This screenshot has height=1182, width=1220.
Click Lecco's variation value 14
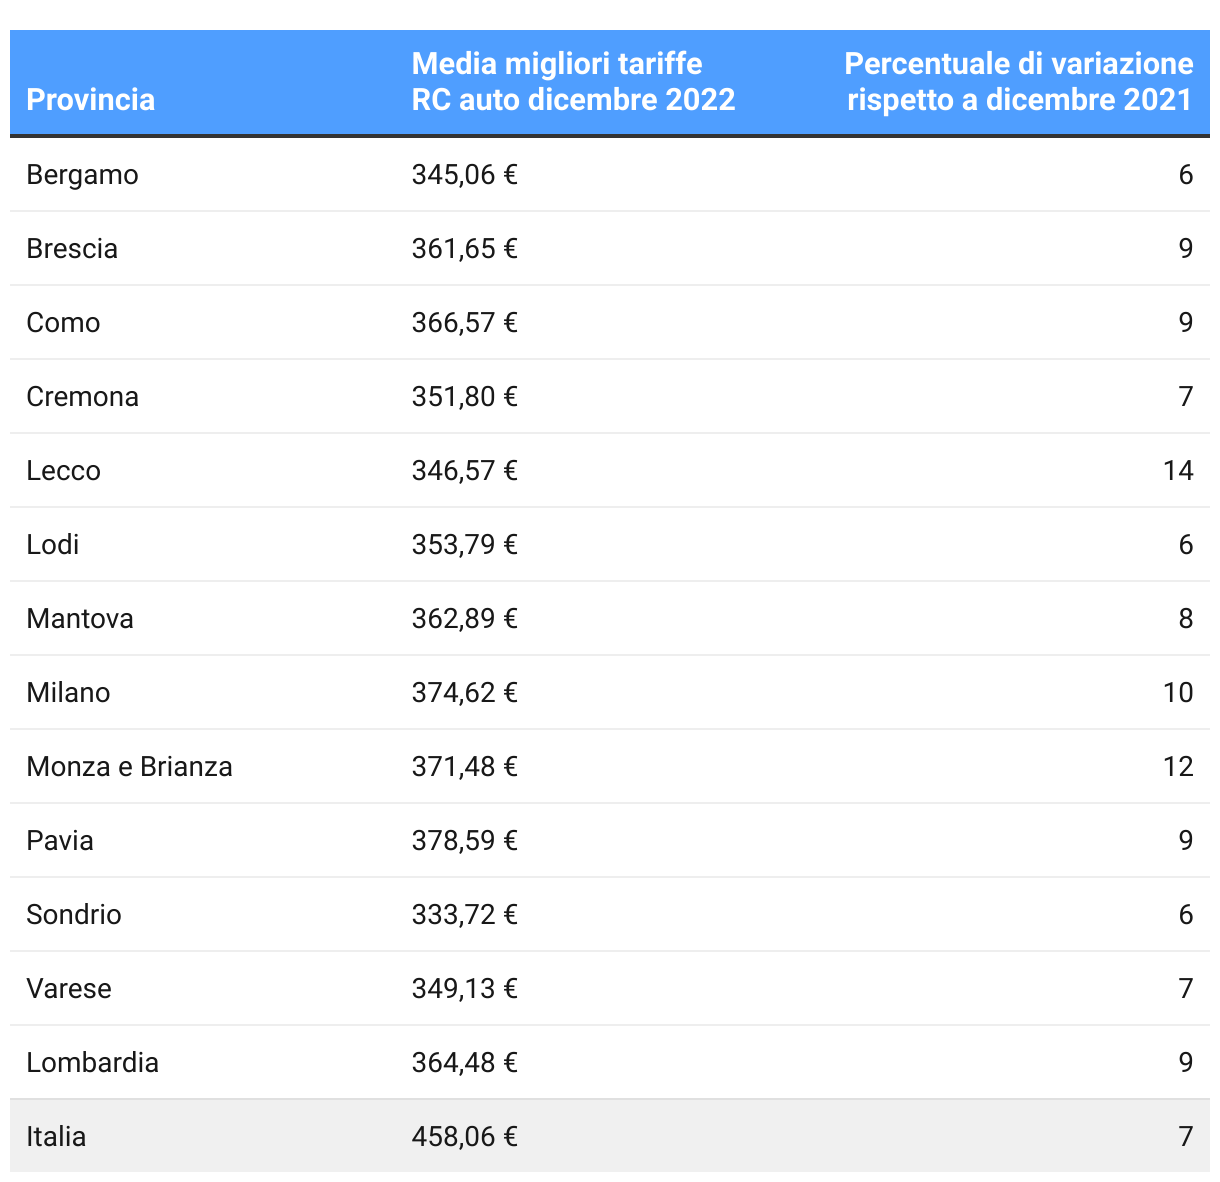click(1177, 471)
